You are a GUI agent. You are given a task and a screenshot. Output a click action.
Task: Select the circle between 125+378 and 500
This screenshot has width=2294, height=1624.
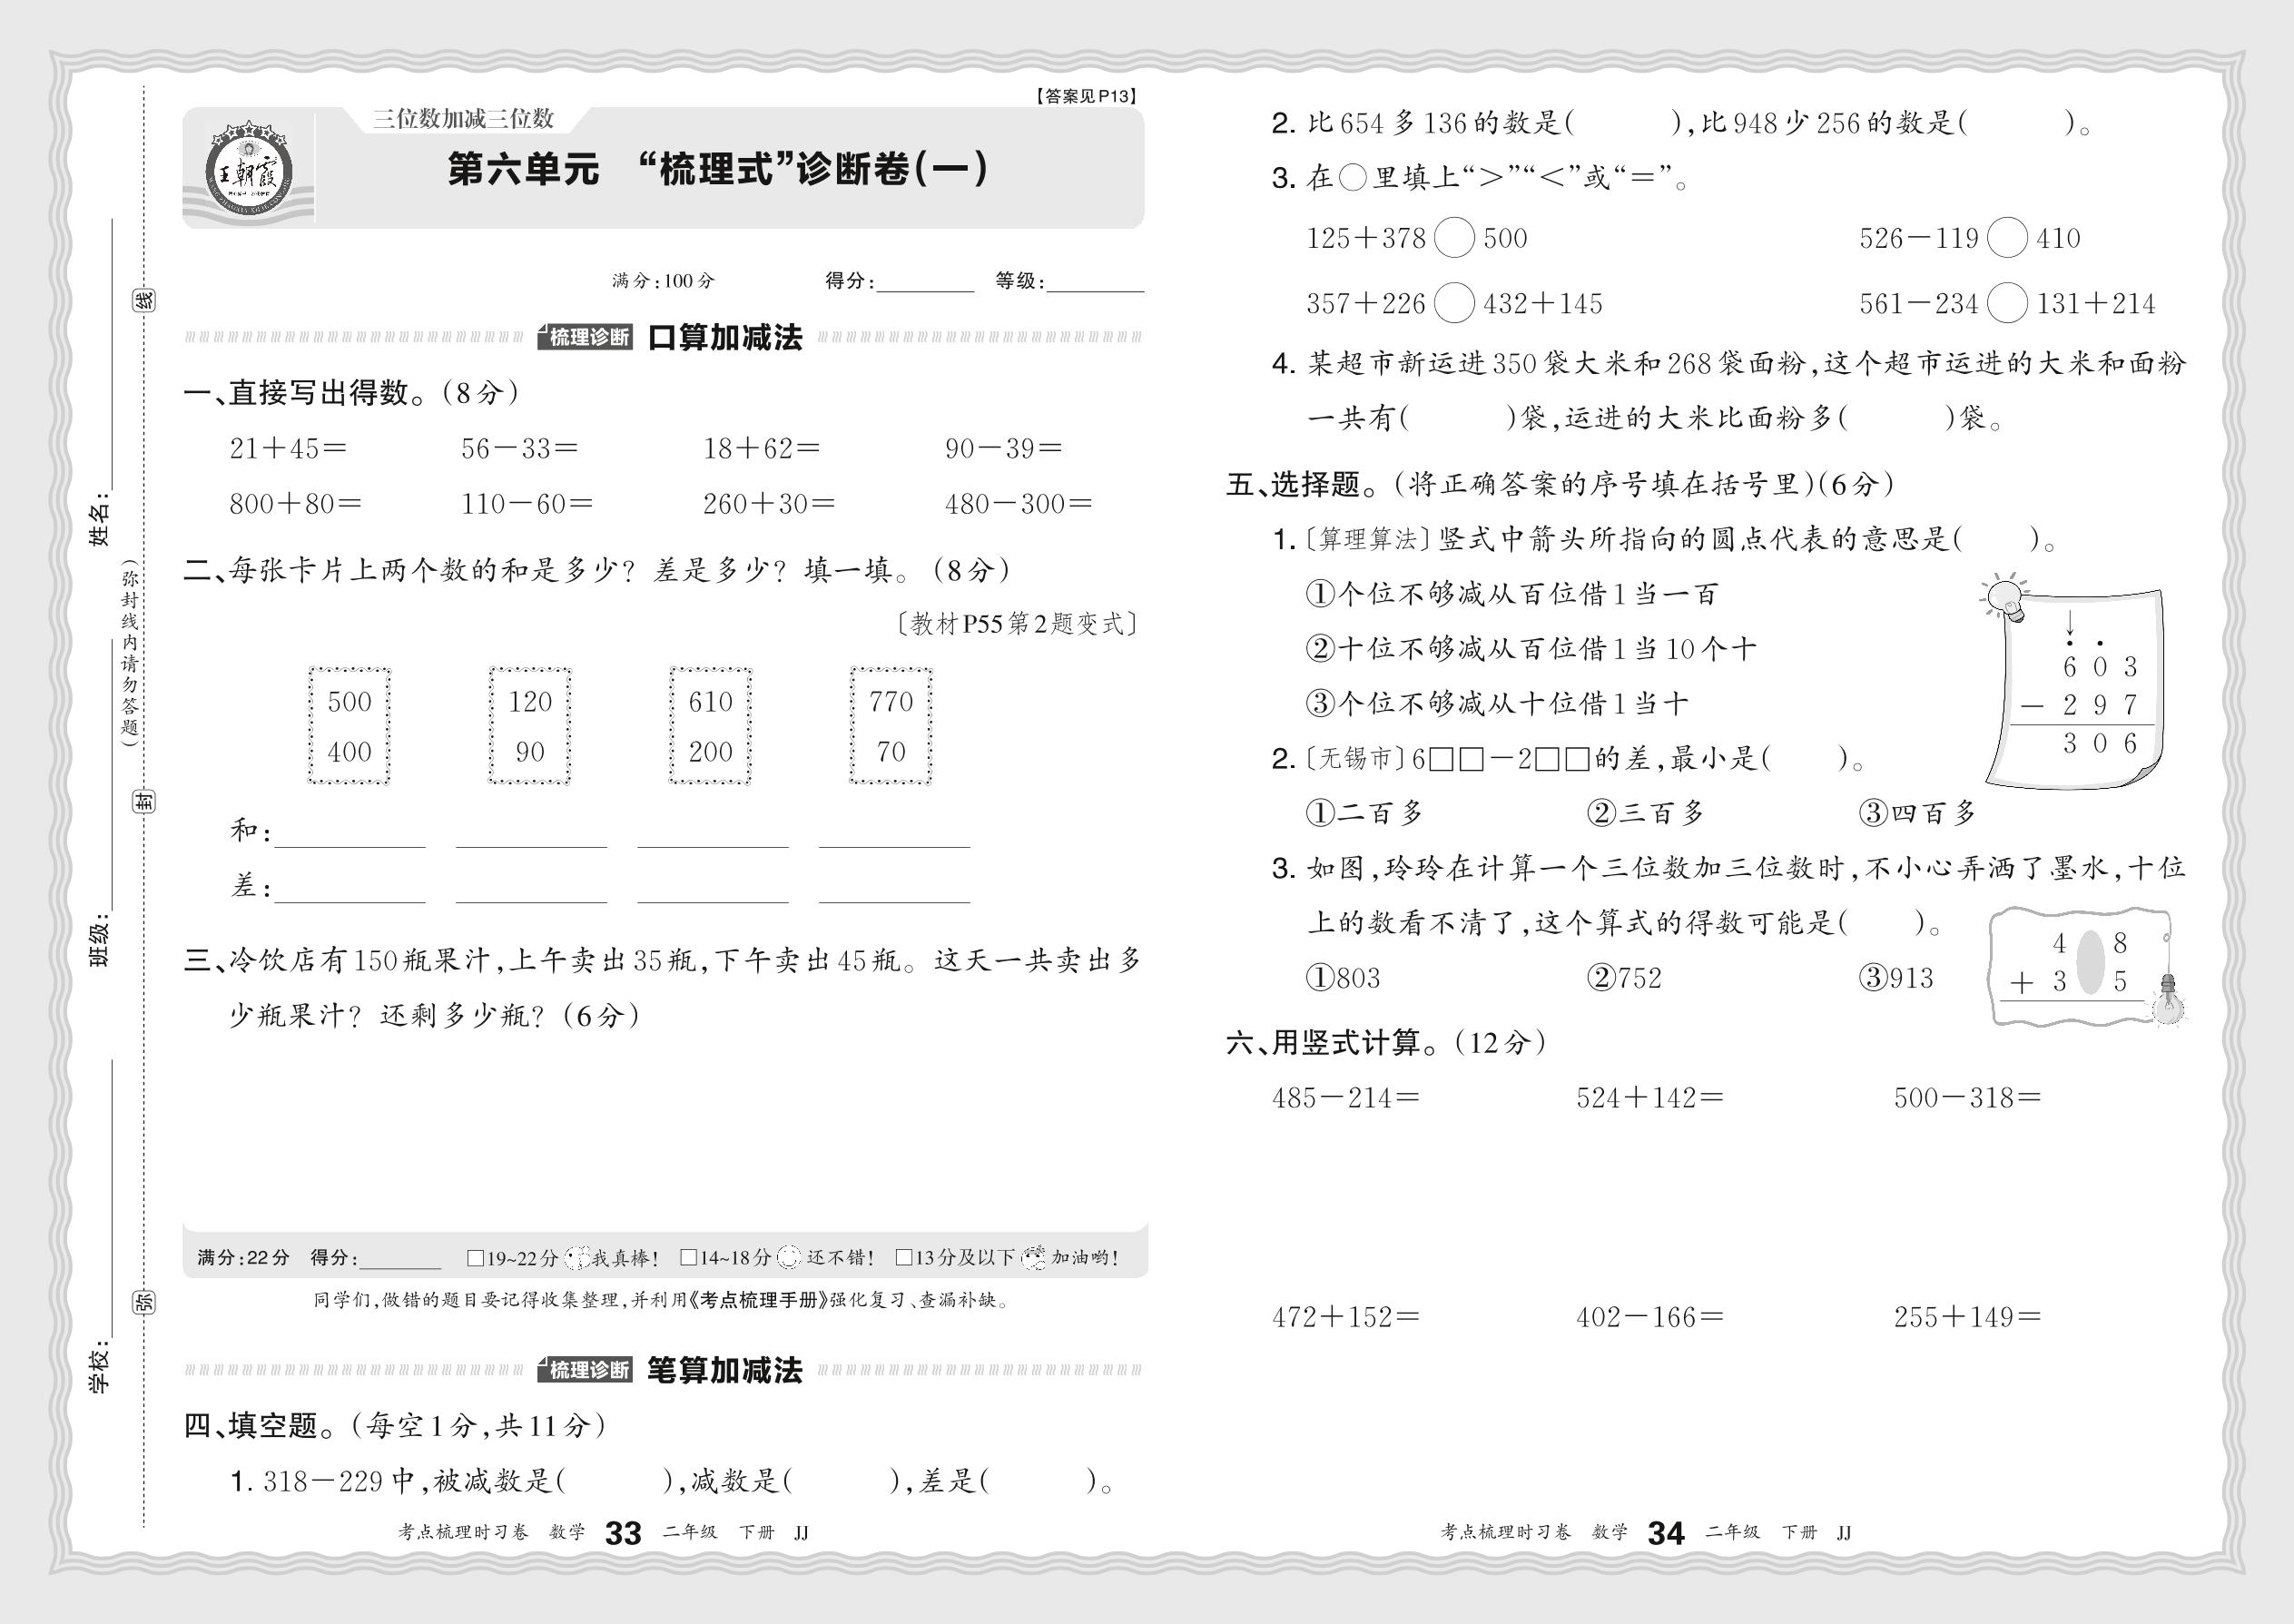[1454, 238]
